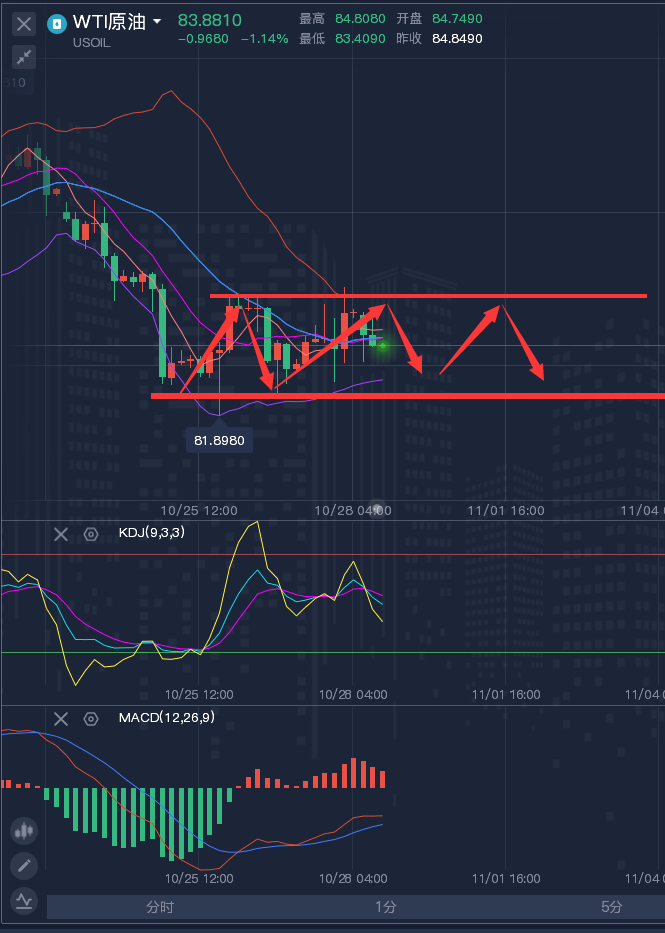The width and height of the screenshot is (665, 933).
Task: Click the MACD(12,26,9) indicator label
Action: click(x=166, y=717)
